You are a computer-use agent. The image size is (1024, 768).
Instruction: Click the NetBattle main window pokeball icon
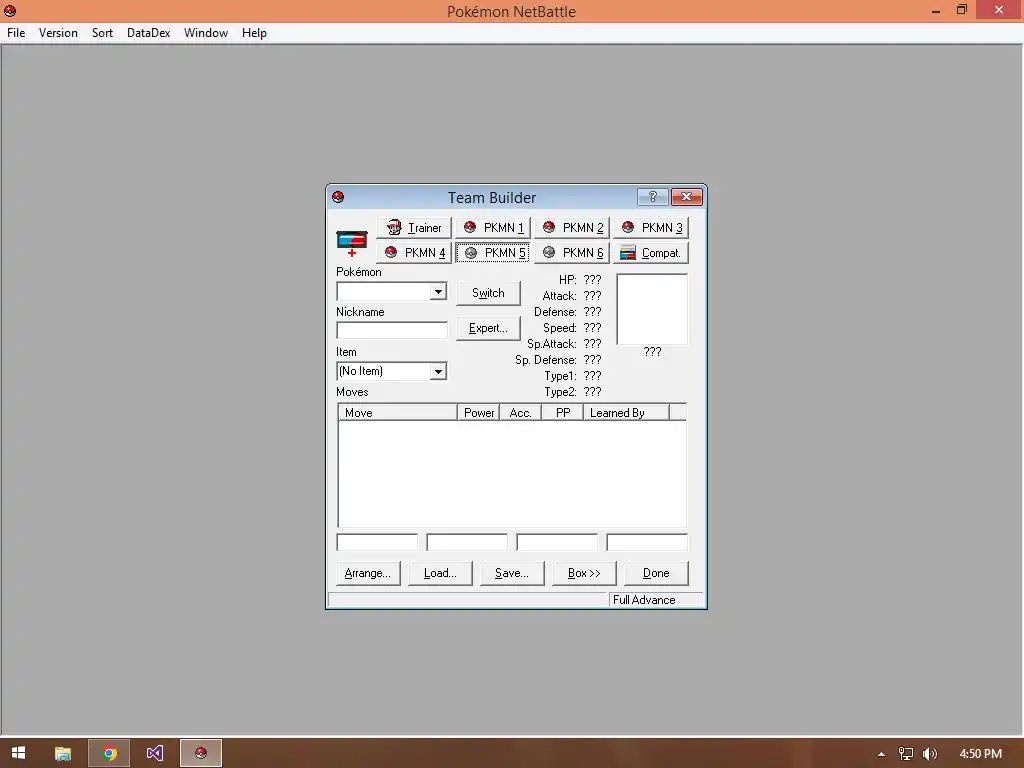[10, 10]
